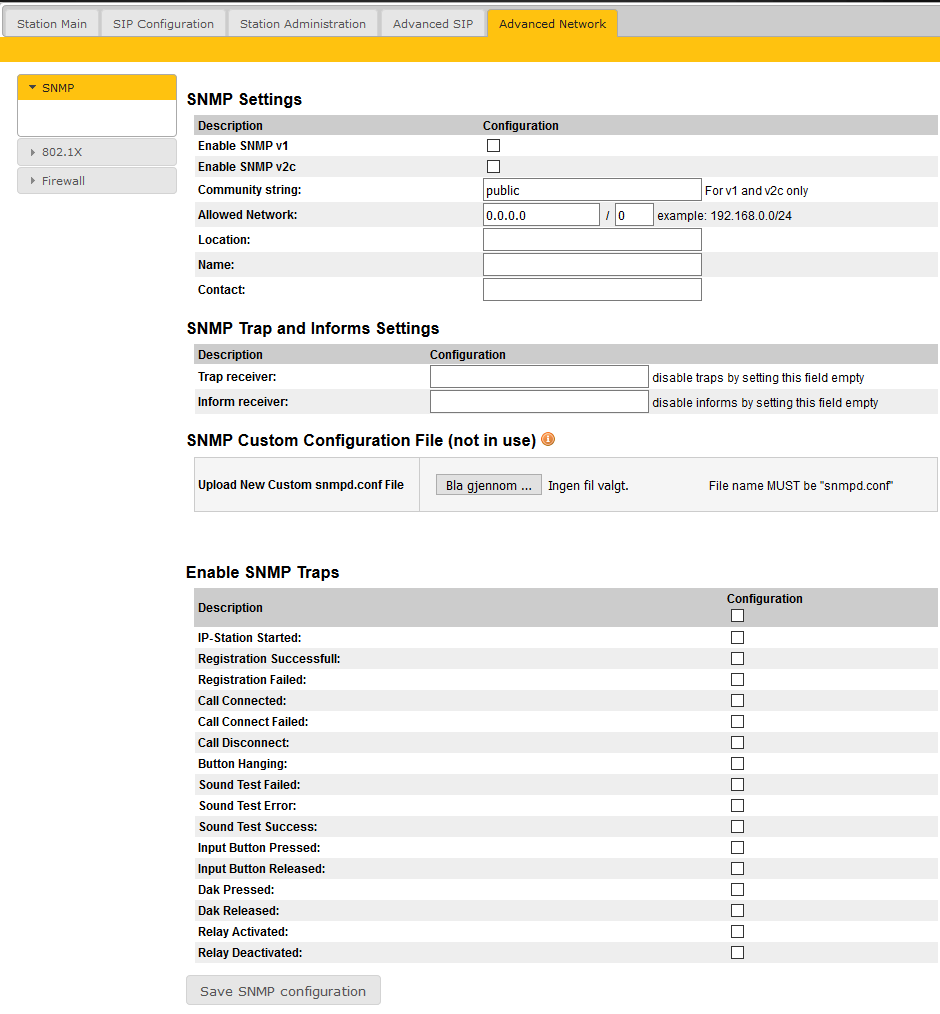Screen dimensions: 940x1014
Task: Go to the Advanced SIP tab
Action: (x=433, y=24)
